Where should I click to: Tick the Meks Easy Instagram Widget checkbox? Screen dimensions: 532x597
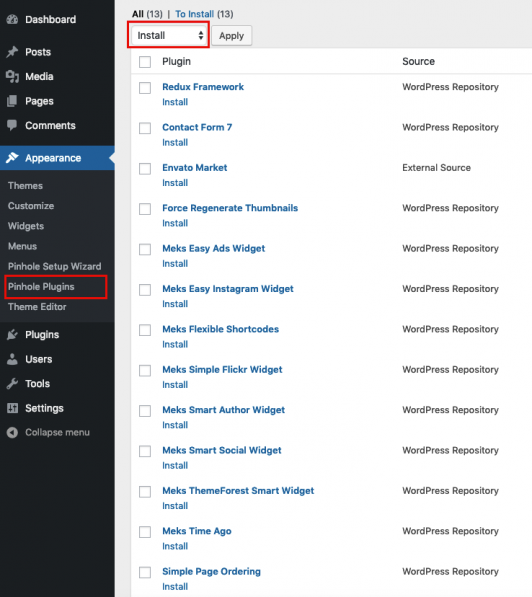[x=145, y=289]
